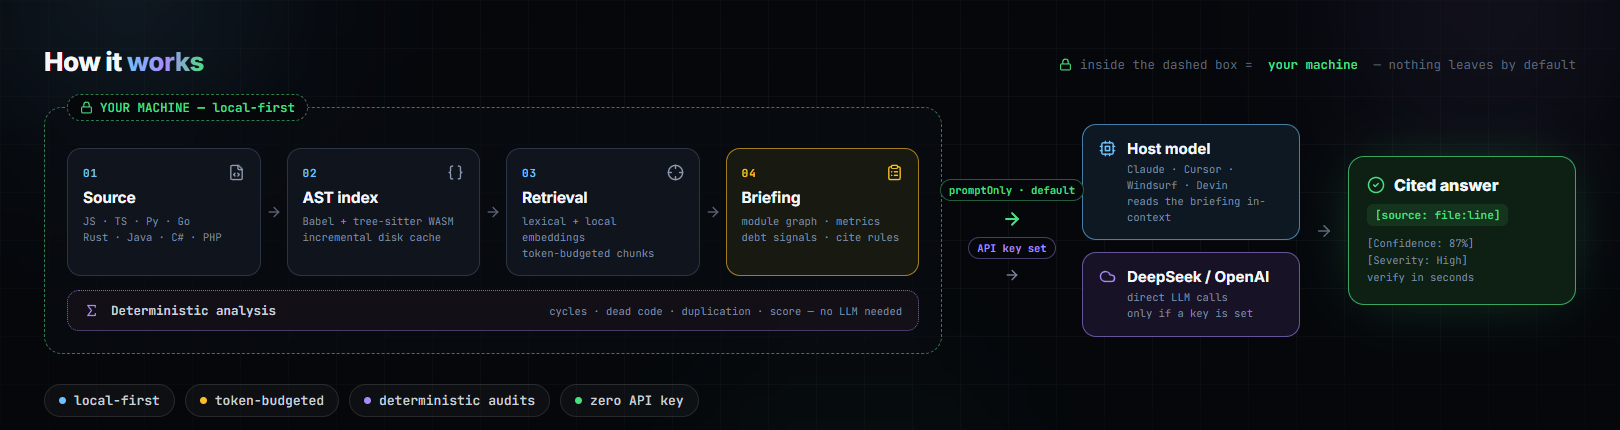
Task: Click the YOUR MACHINE — local-first badge
Action: coord(188,107)
